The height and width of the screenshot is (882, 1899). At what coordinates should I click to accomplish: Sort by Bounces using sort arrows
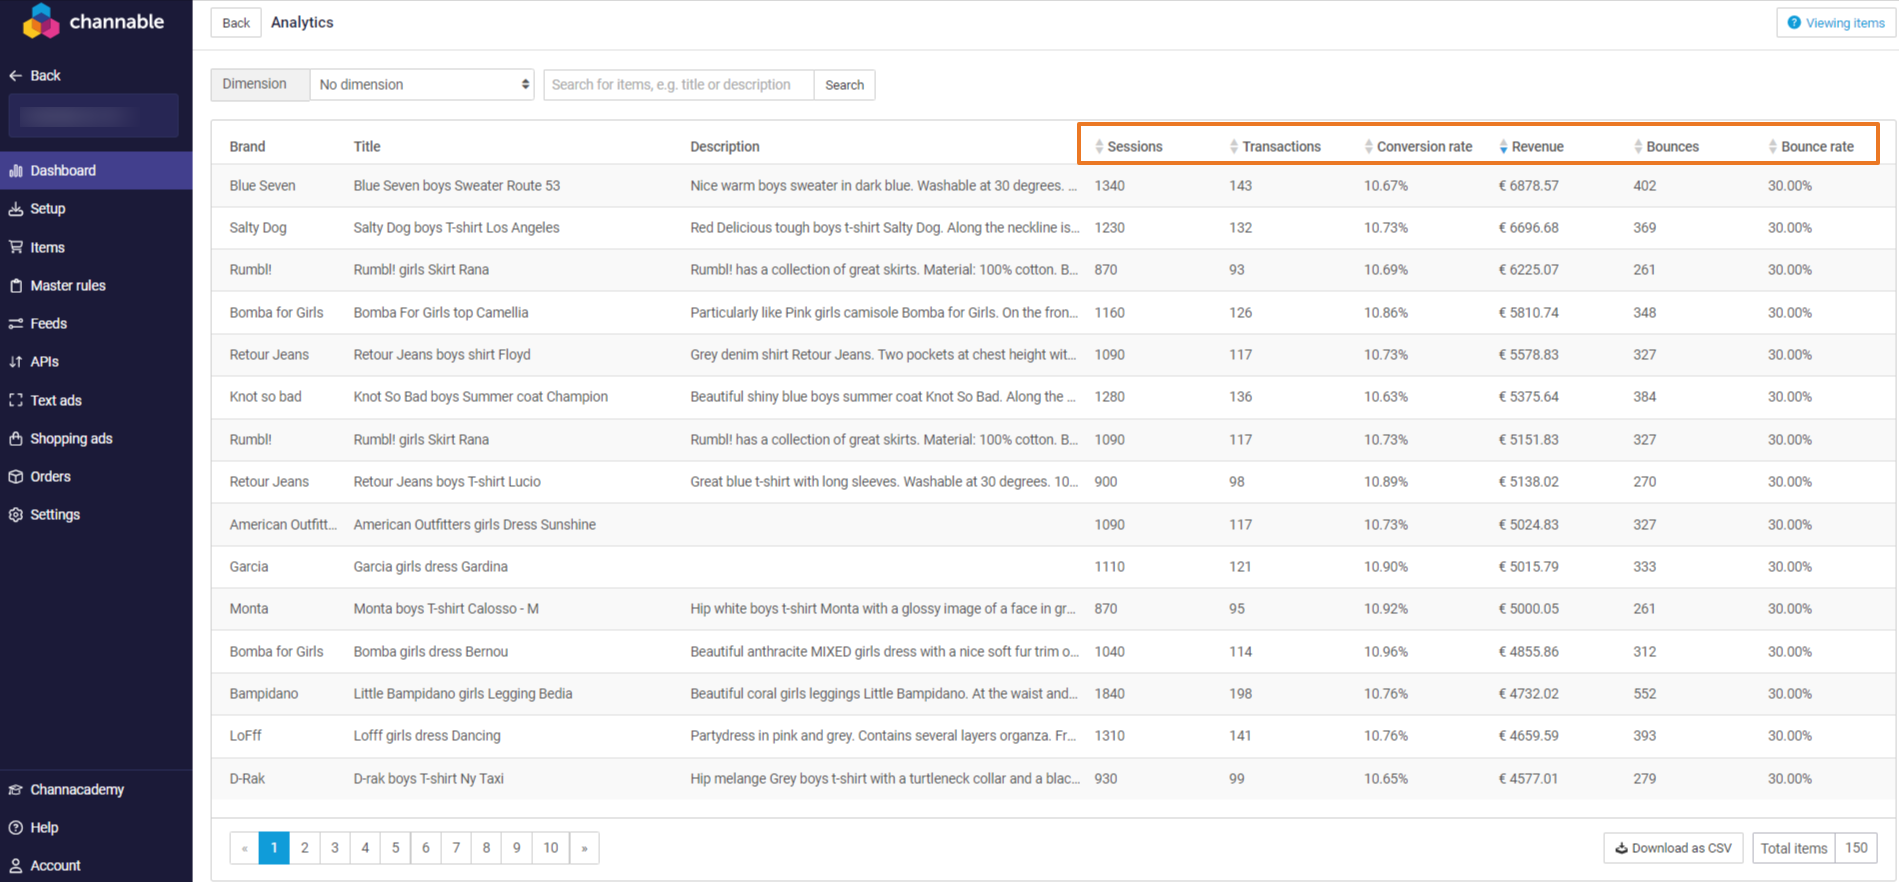click(x=1638, y=147)
